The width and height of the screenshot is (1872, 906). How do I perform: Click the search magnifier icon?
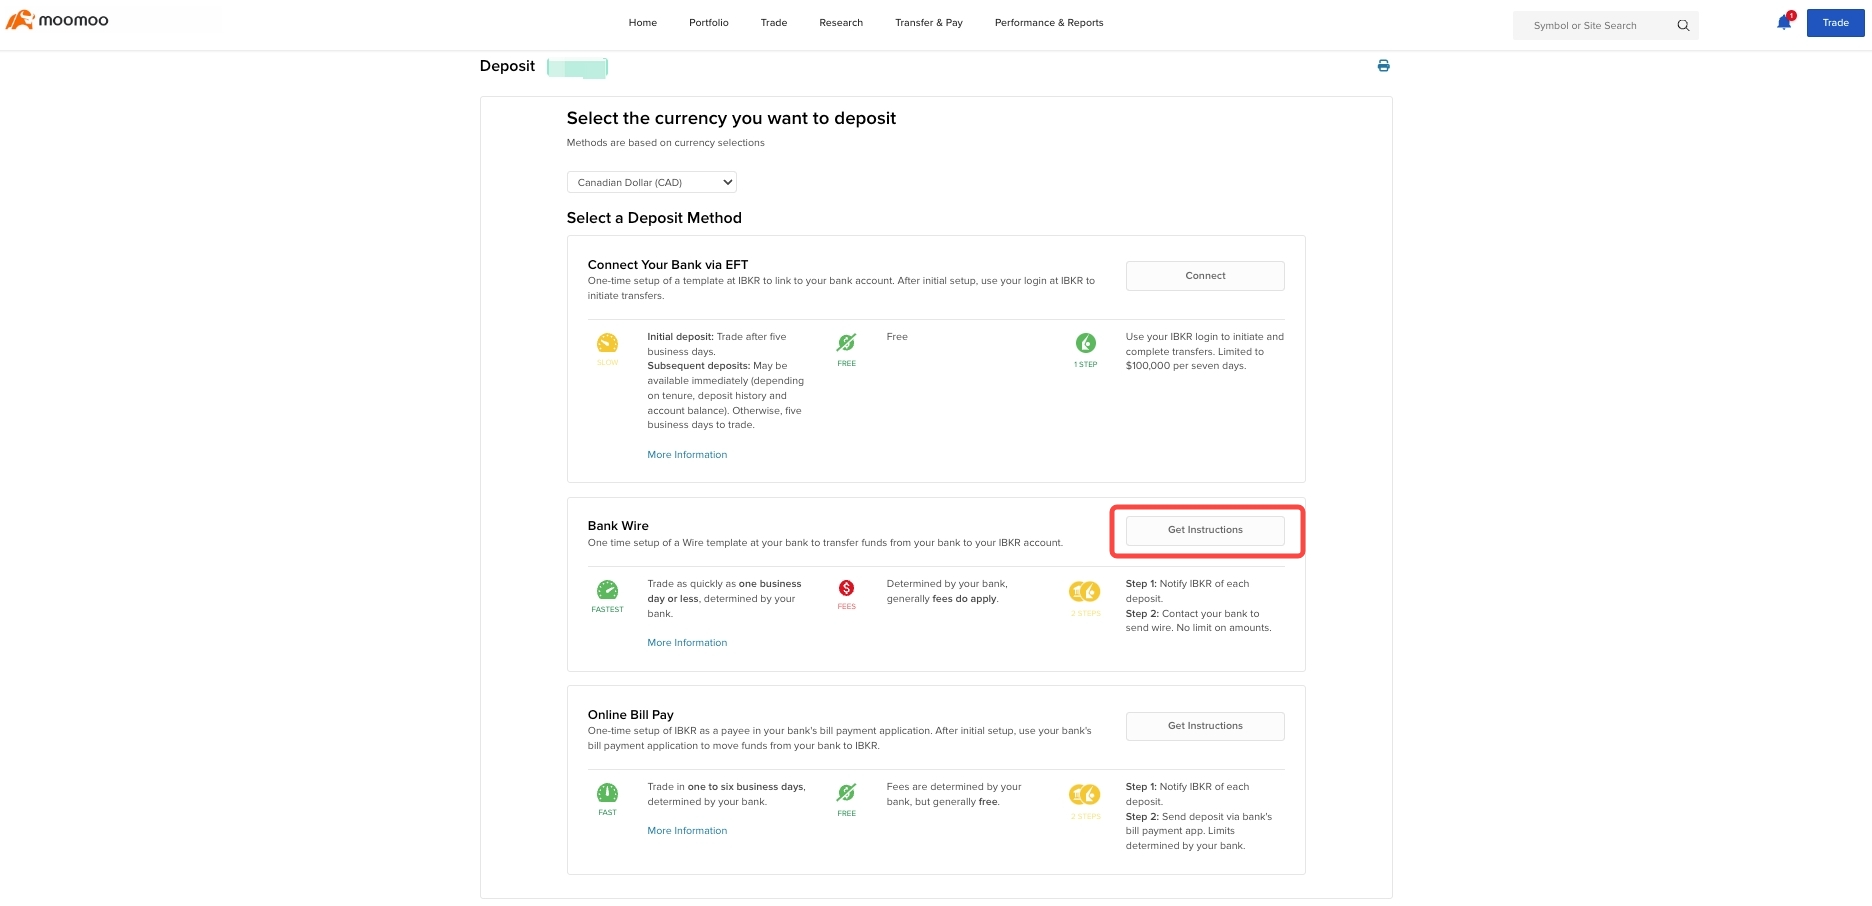pos(1683,26)
